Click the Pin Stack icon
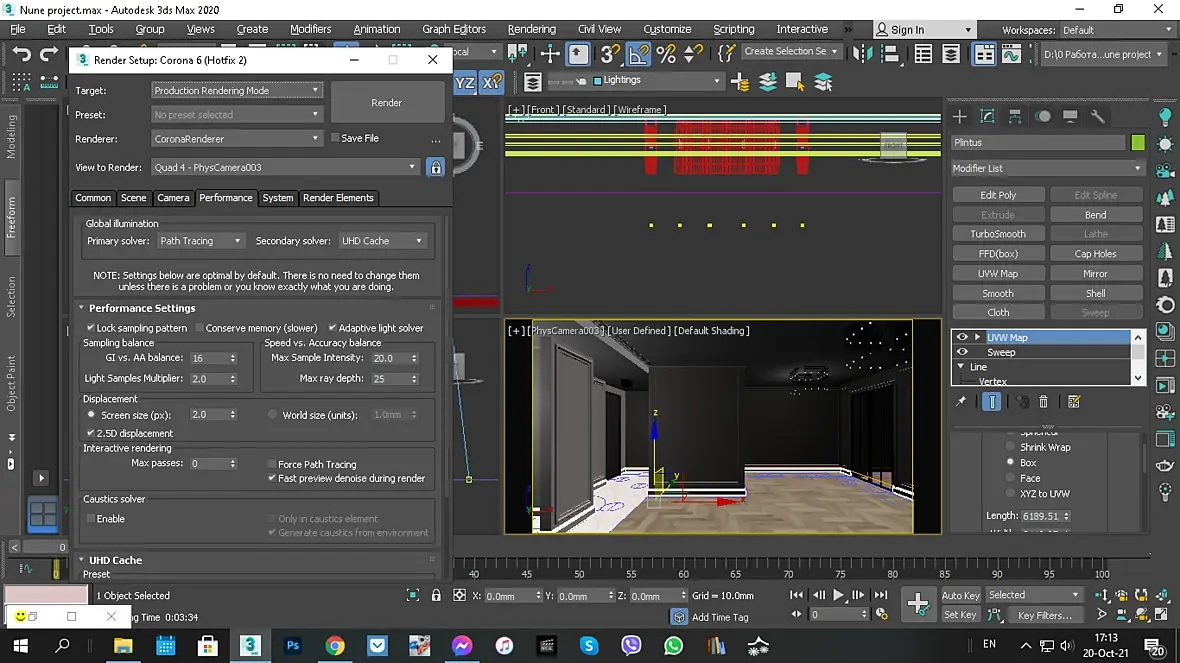 pos(961,402)
